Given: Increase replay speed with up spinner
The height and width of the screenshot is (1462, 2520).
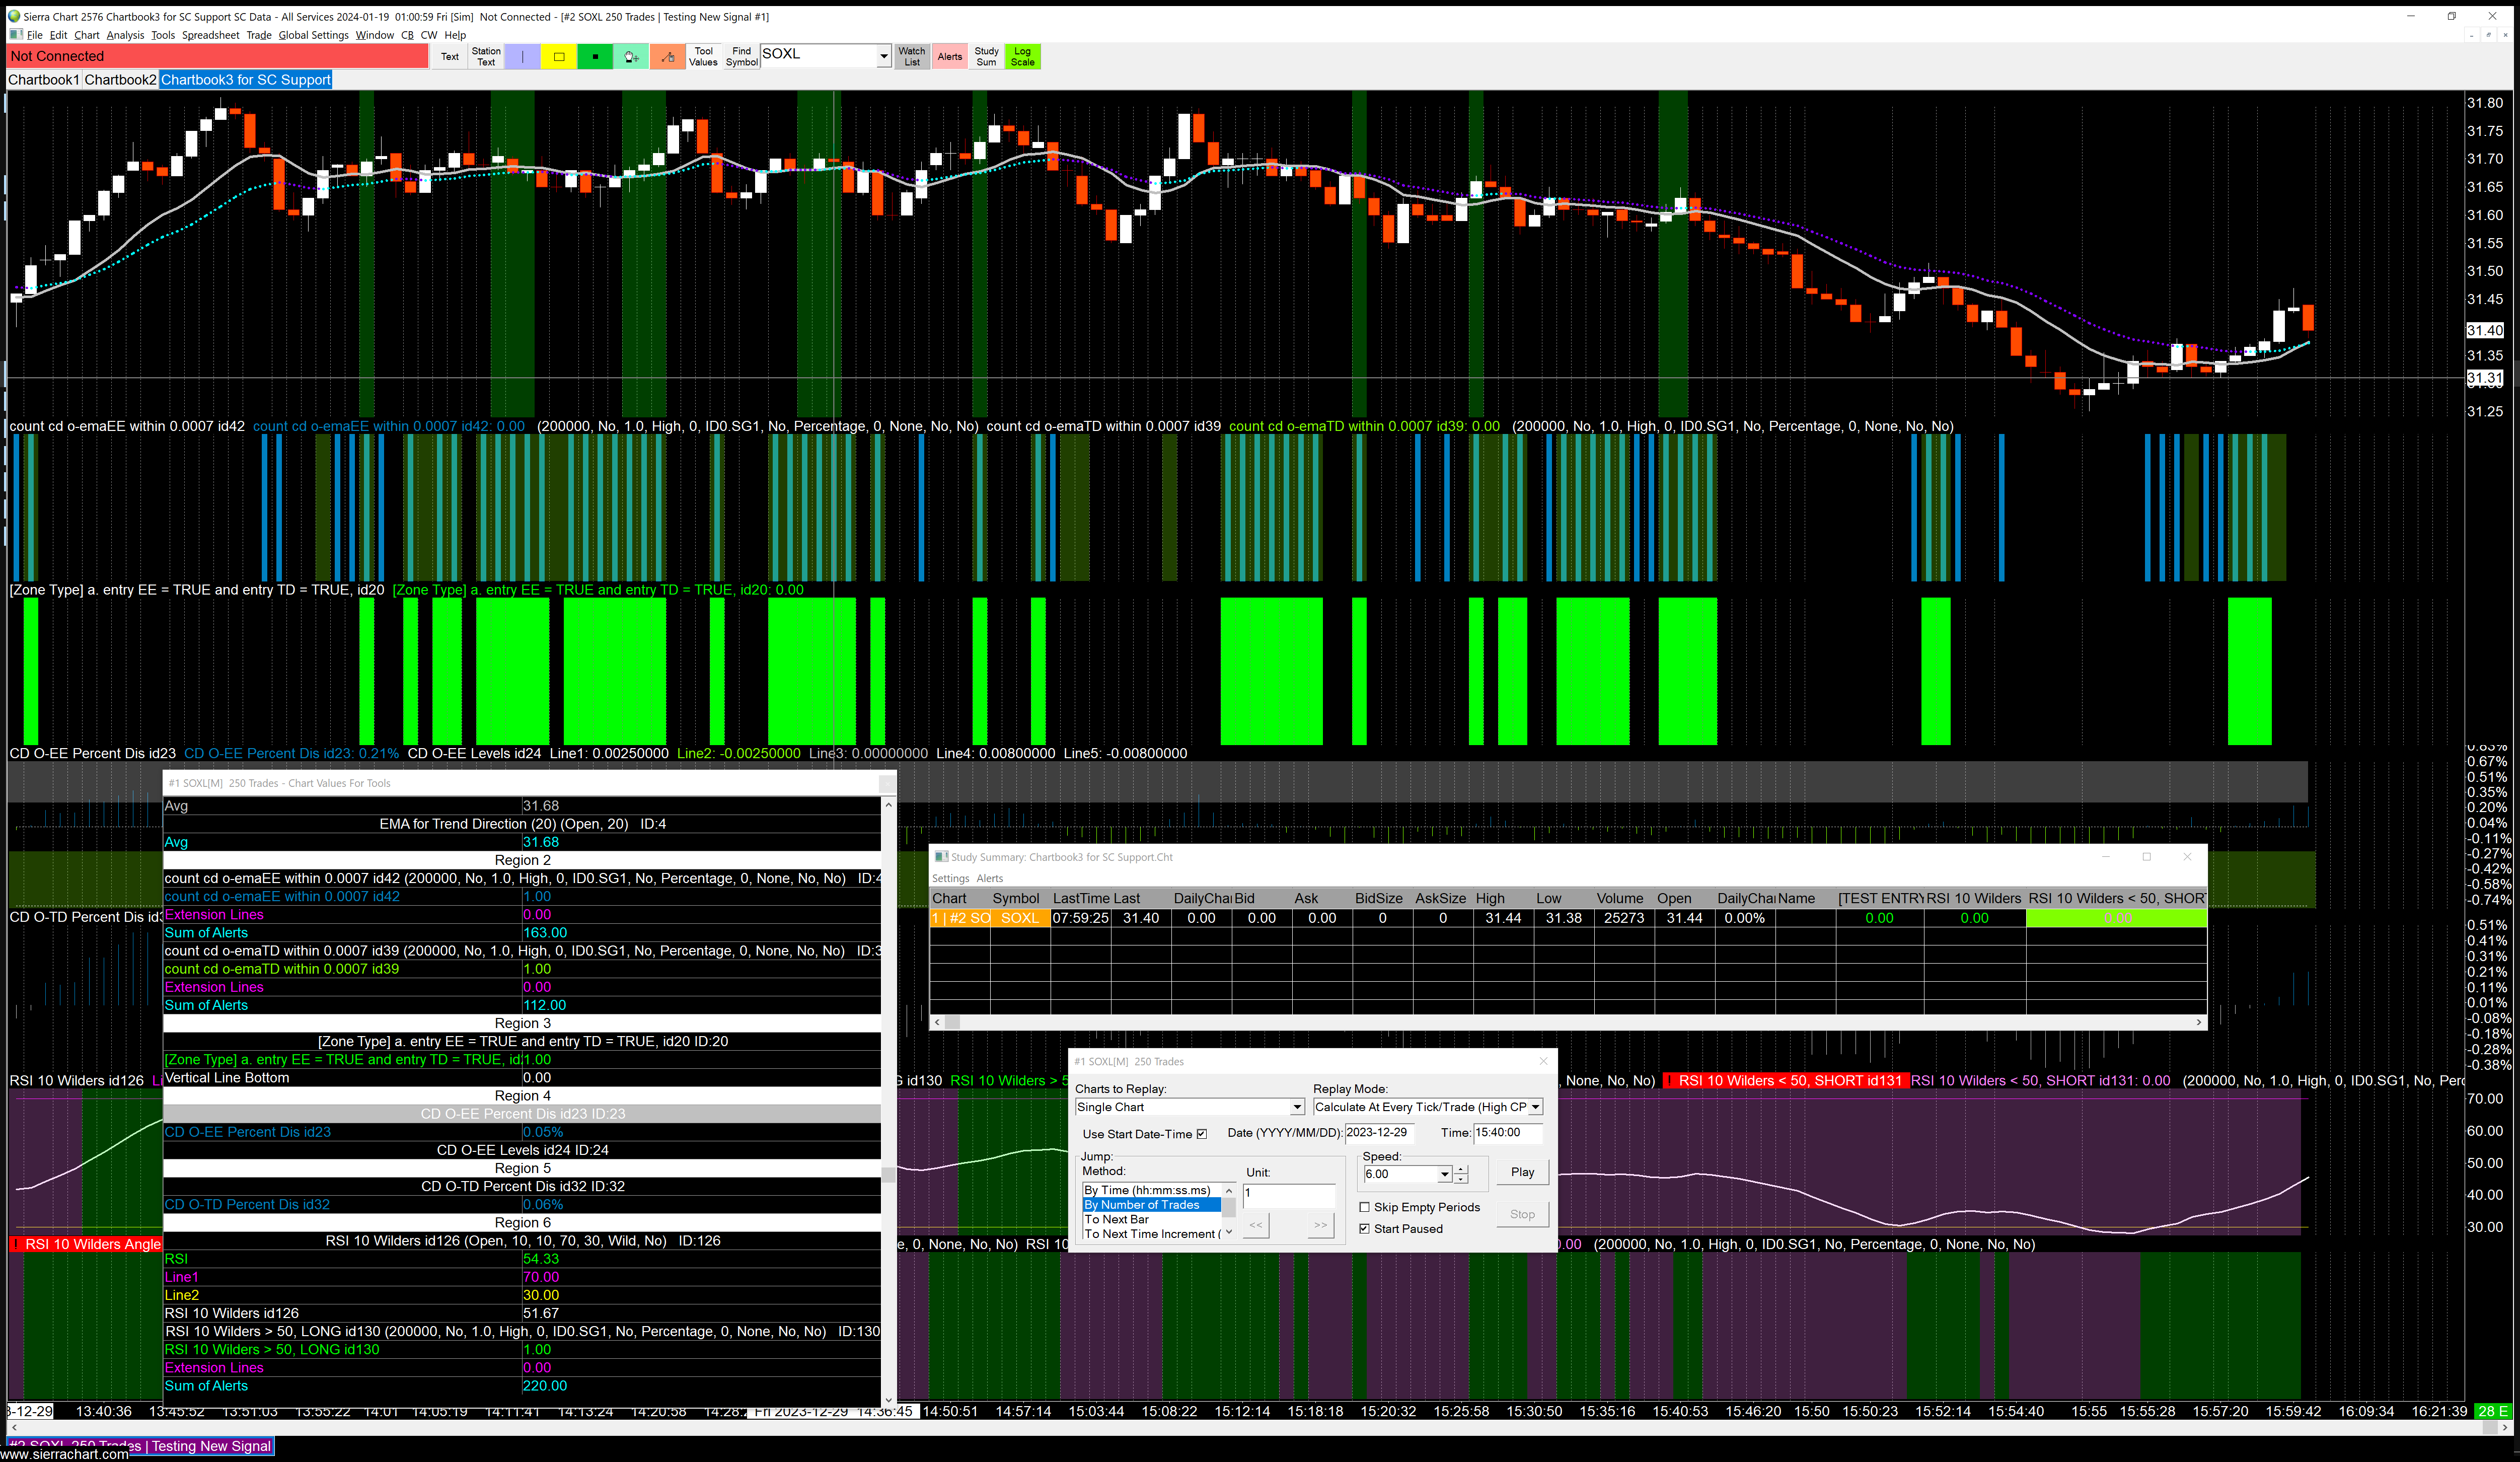Looking at the screenshot, I should coord(1461,1169).
